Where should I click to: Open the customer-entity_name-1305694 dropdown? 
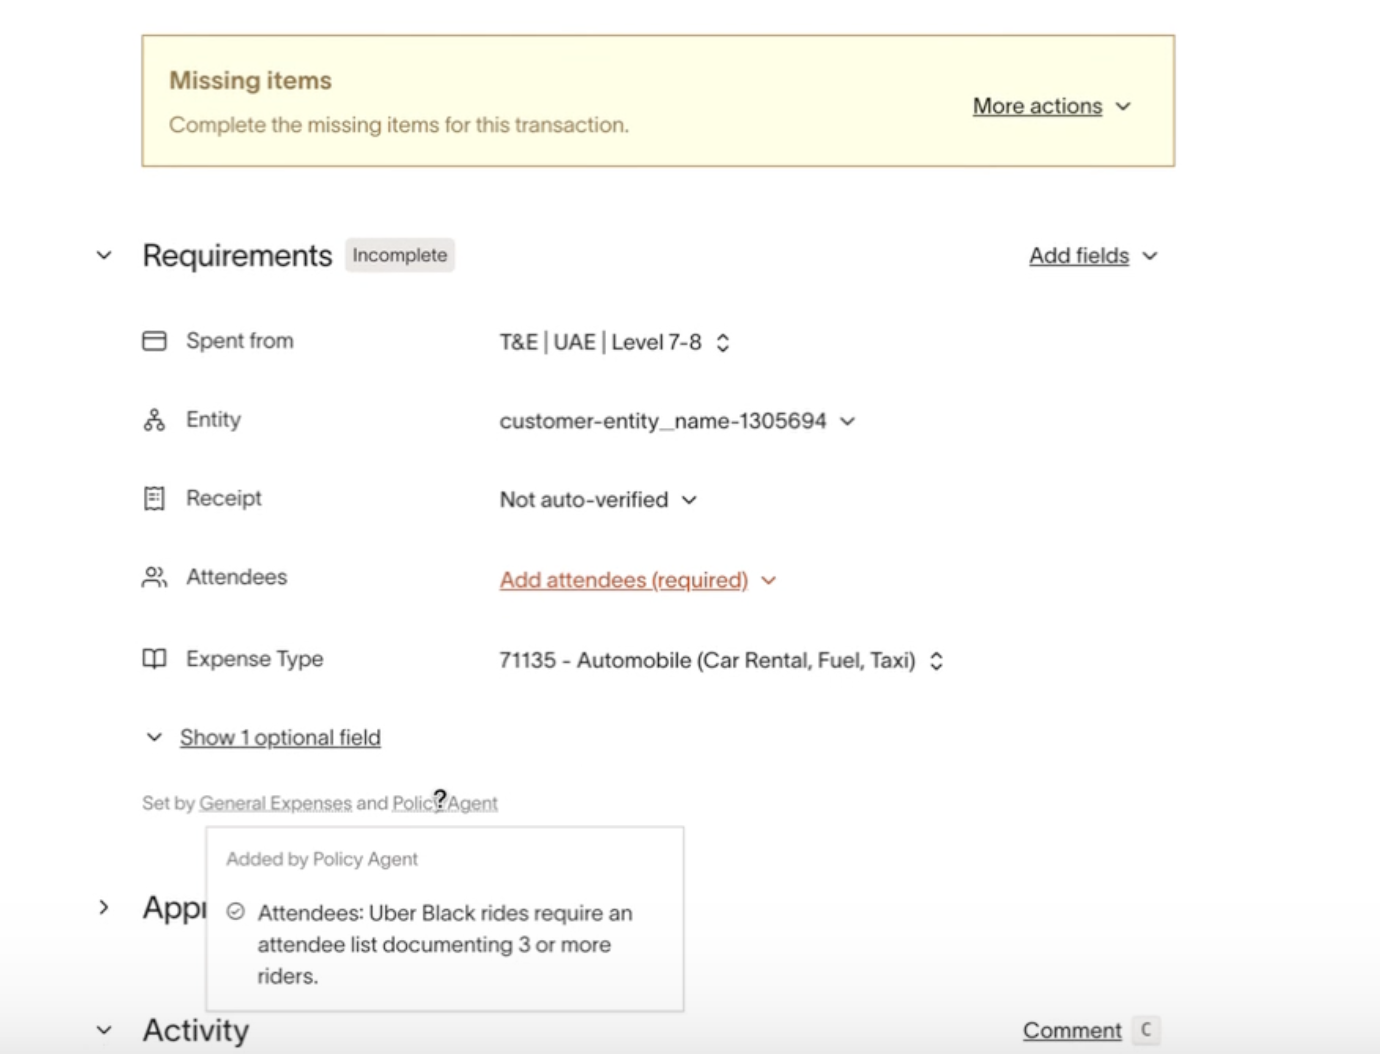(x=677, y=421)
